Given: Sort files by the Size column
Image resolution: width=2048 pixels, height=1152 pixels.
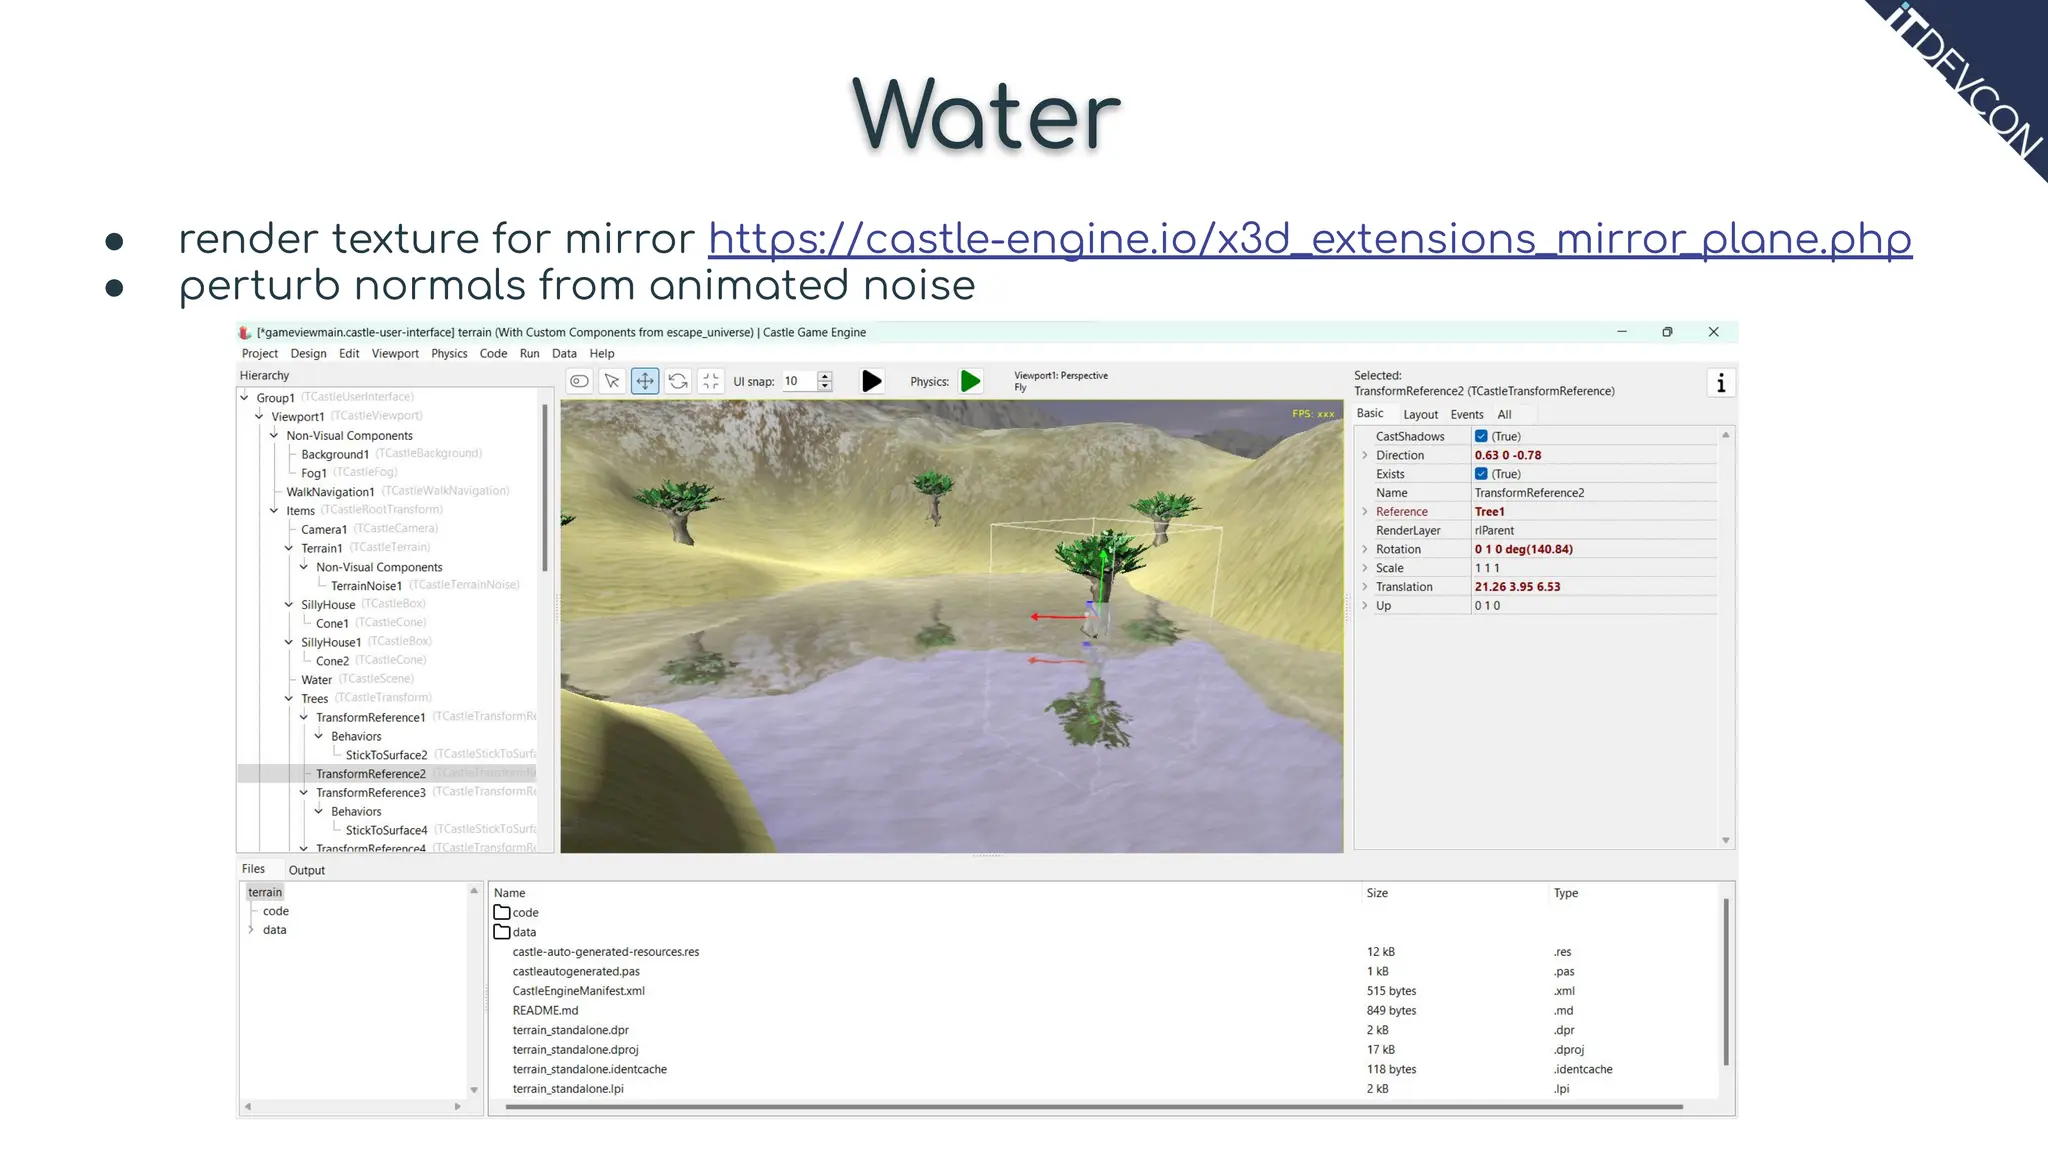Looking at the screenshot, I should (x=1377, y=893).
